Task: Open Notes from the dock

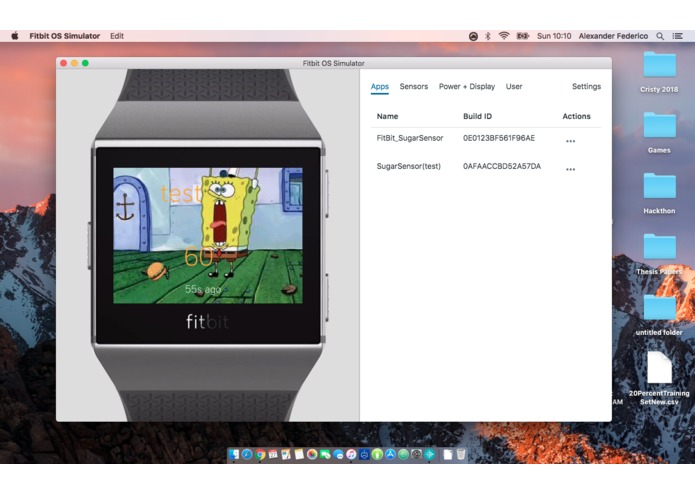Action: [x=299, y=454]
